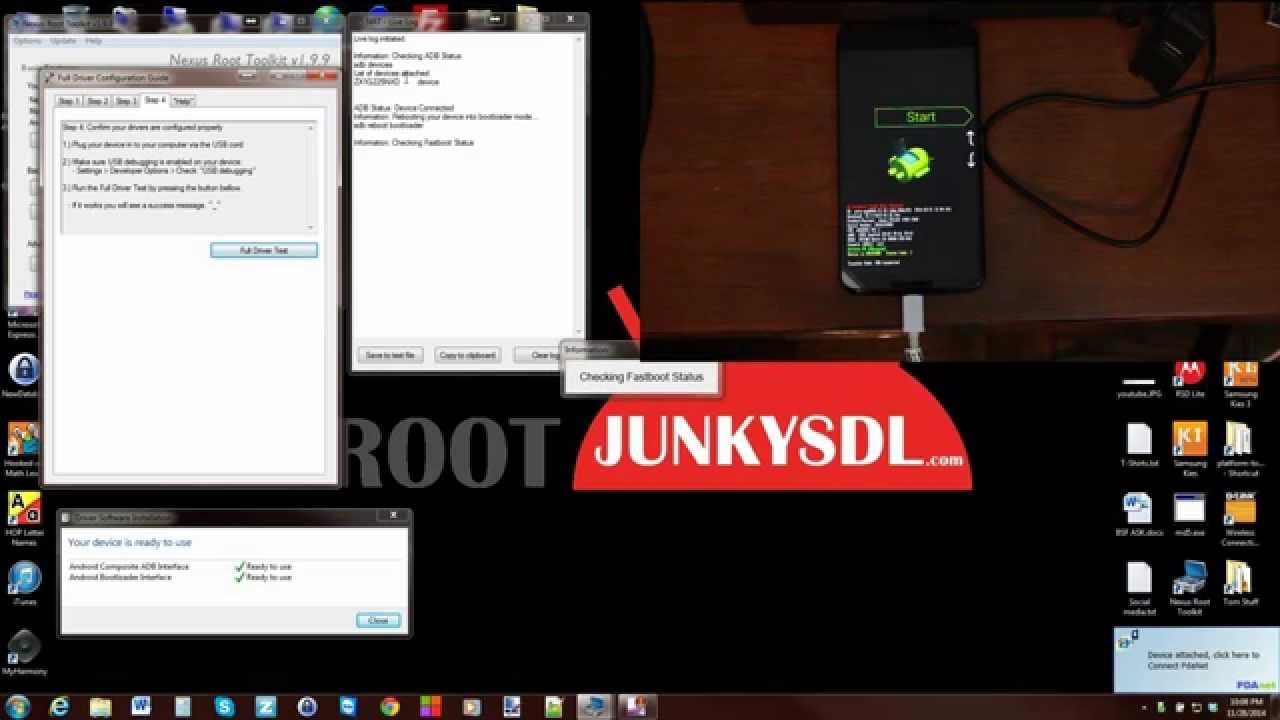Open File Explorer from the taskbar

[100, 706]
